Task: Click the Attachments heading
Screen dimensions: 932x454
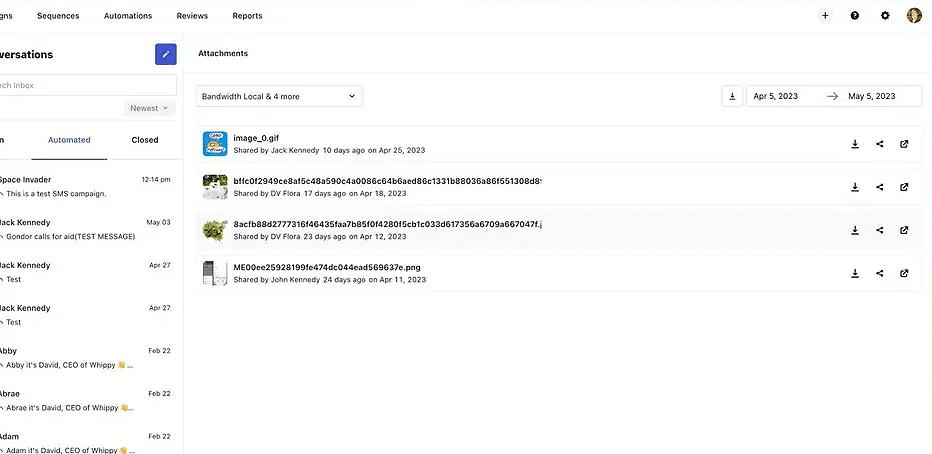Action: [223, 53]
